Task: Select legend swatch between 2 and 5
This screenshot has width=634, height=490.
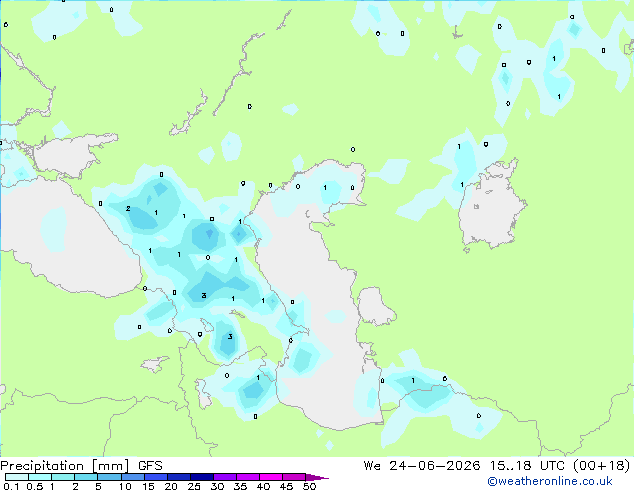Action: click(86, 477)
